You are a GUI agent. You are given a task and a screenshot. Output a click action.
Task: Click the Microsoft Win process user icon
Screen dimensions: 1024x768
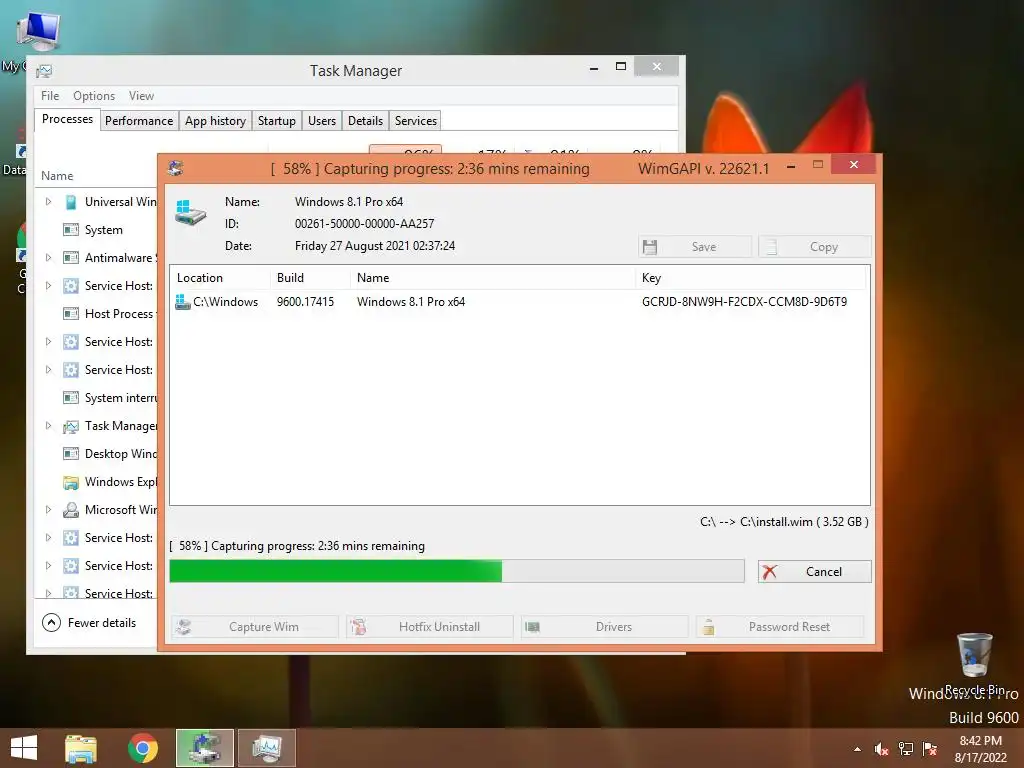(x=71, y=510)
